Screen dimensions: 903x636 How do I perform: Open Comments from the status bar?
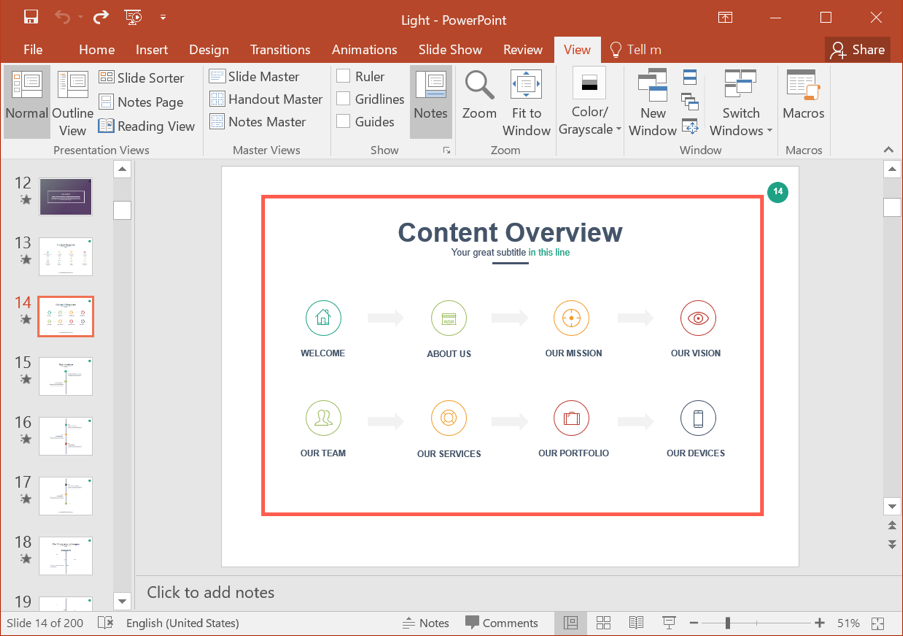(501, 623)
